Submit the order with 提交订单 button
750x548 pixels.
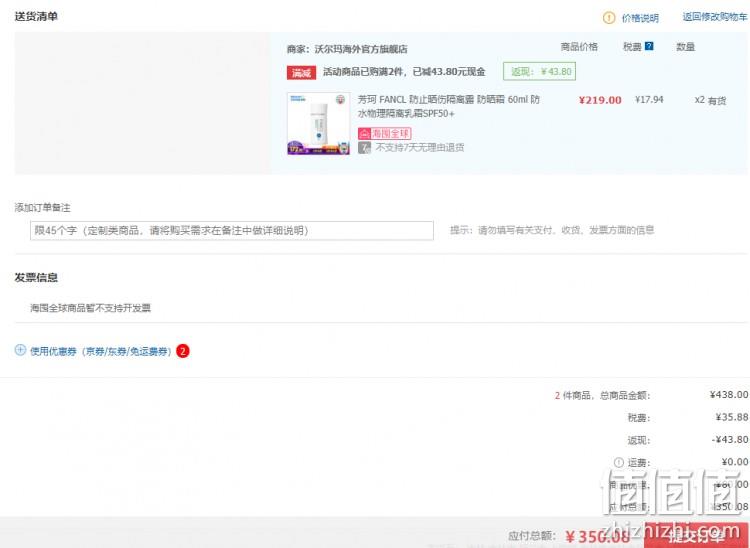[x=696, y=535]
